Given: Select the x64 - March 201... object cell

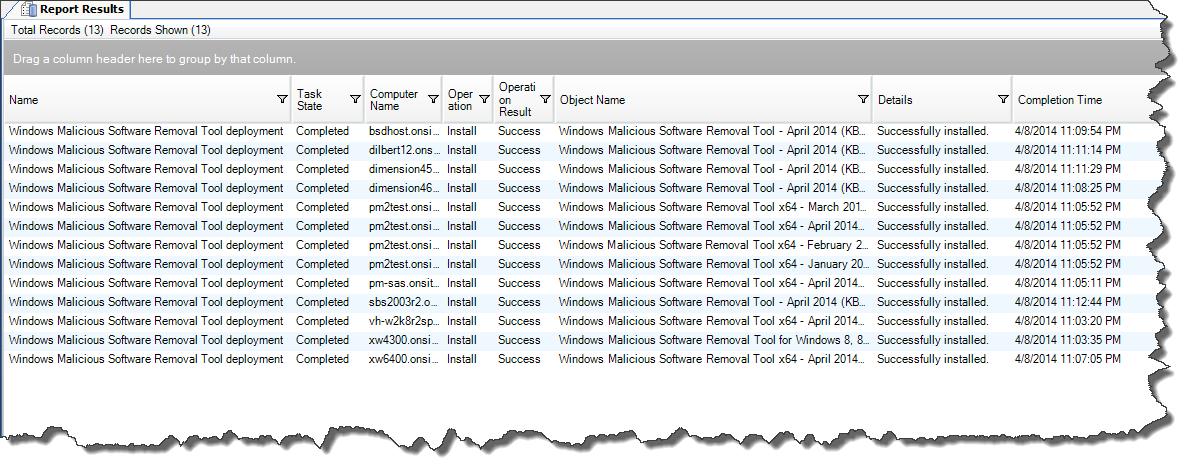Looking at the screenshot, I should click(x=714, y=207).
